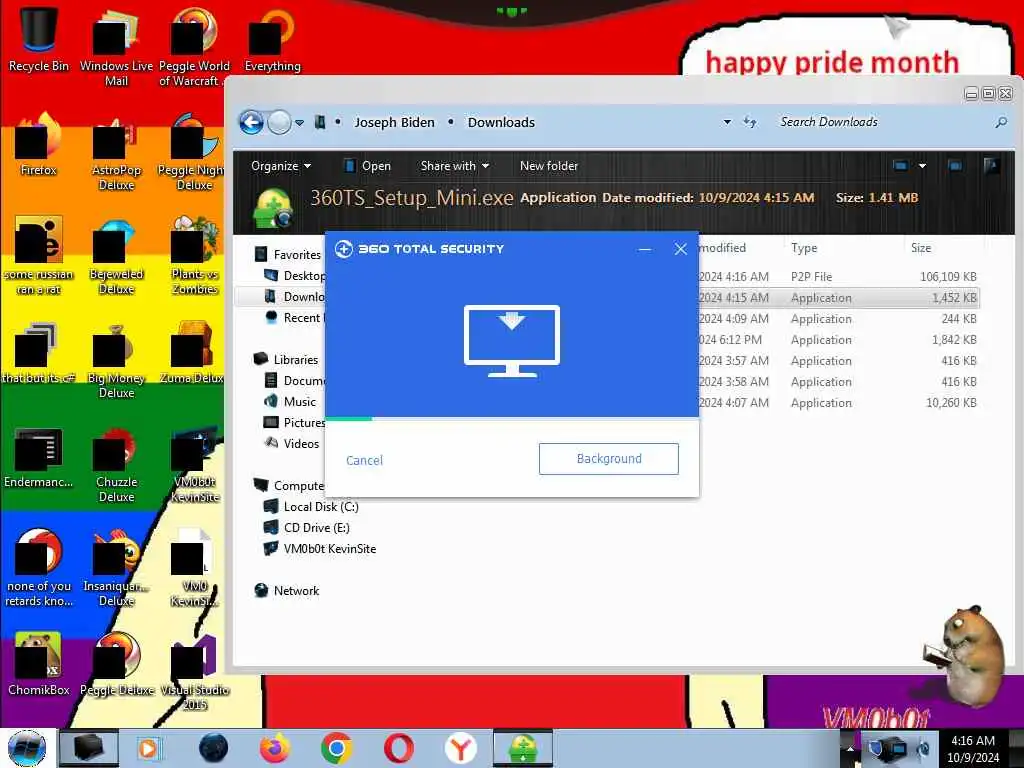
Task: Open media player taskbar icon
Action: [x=148, y=748]
